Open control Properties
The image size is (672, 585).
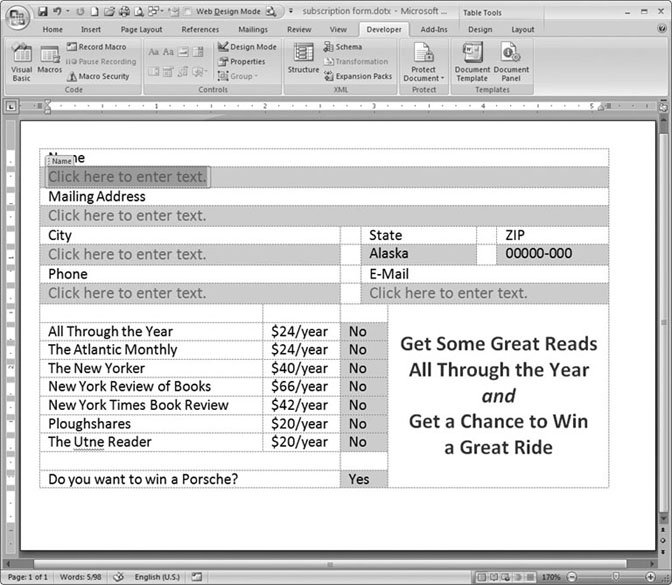[242, 62]
